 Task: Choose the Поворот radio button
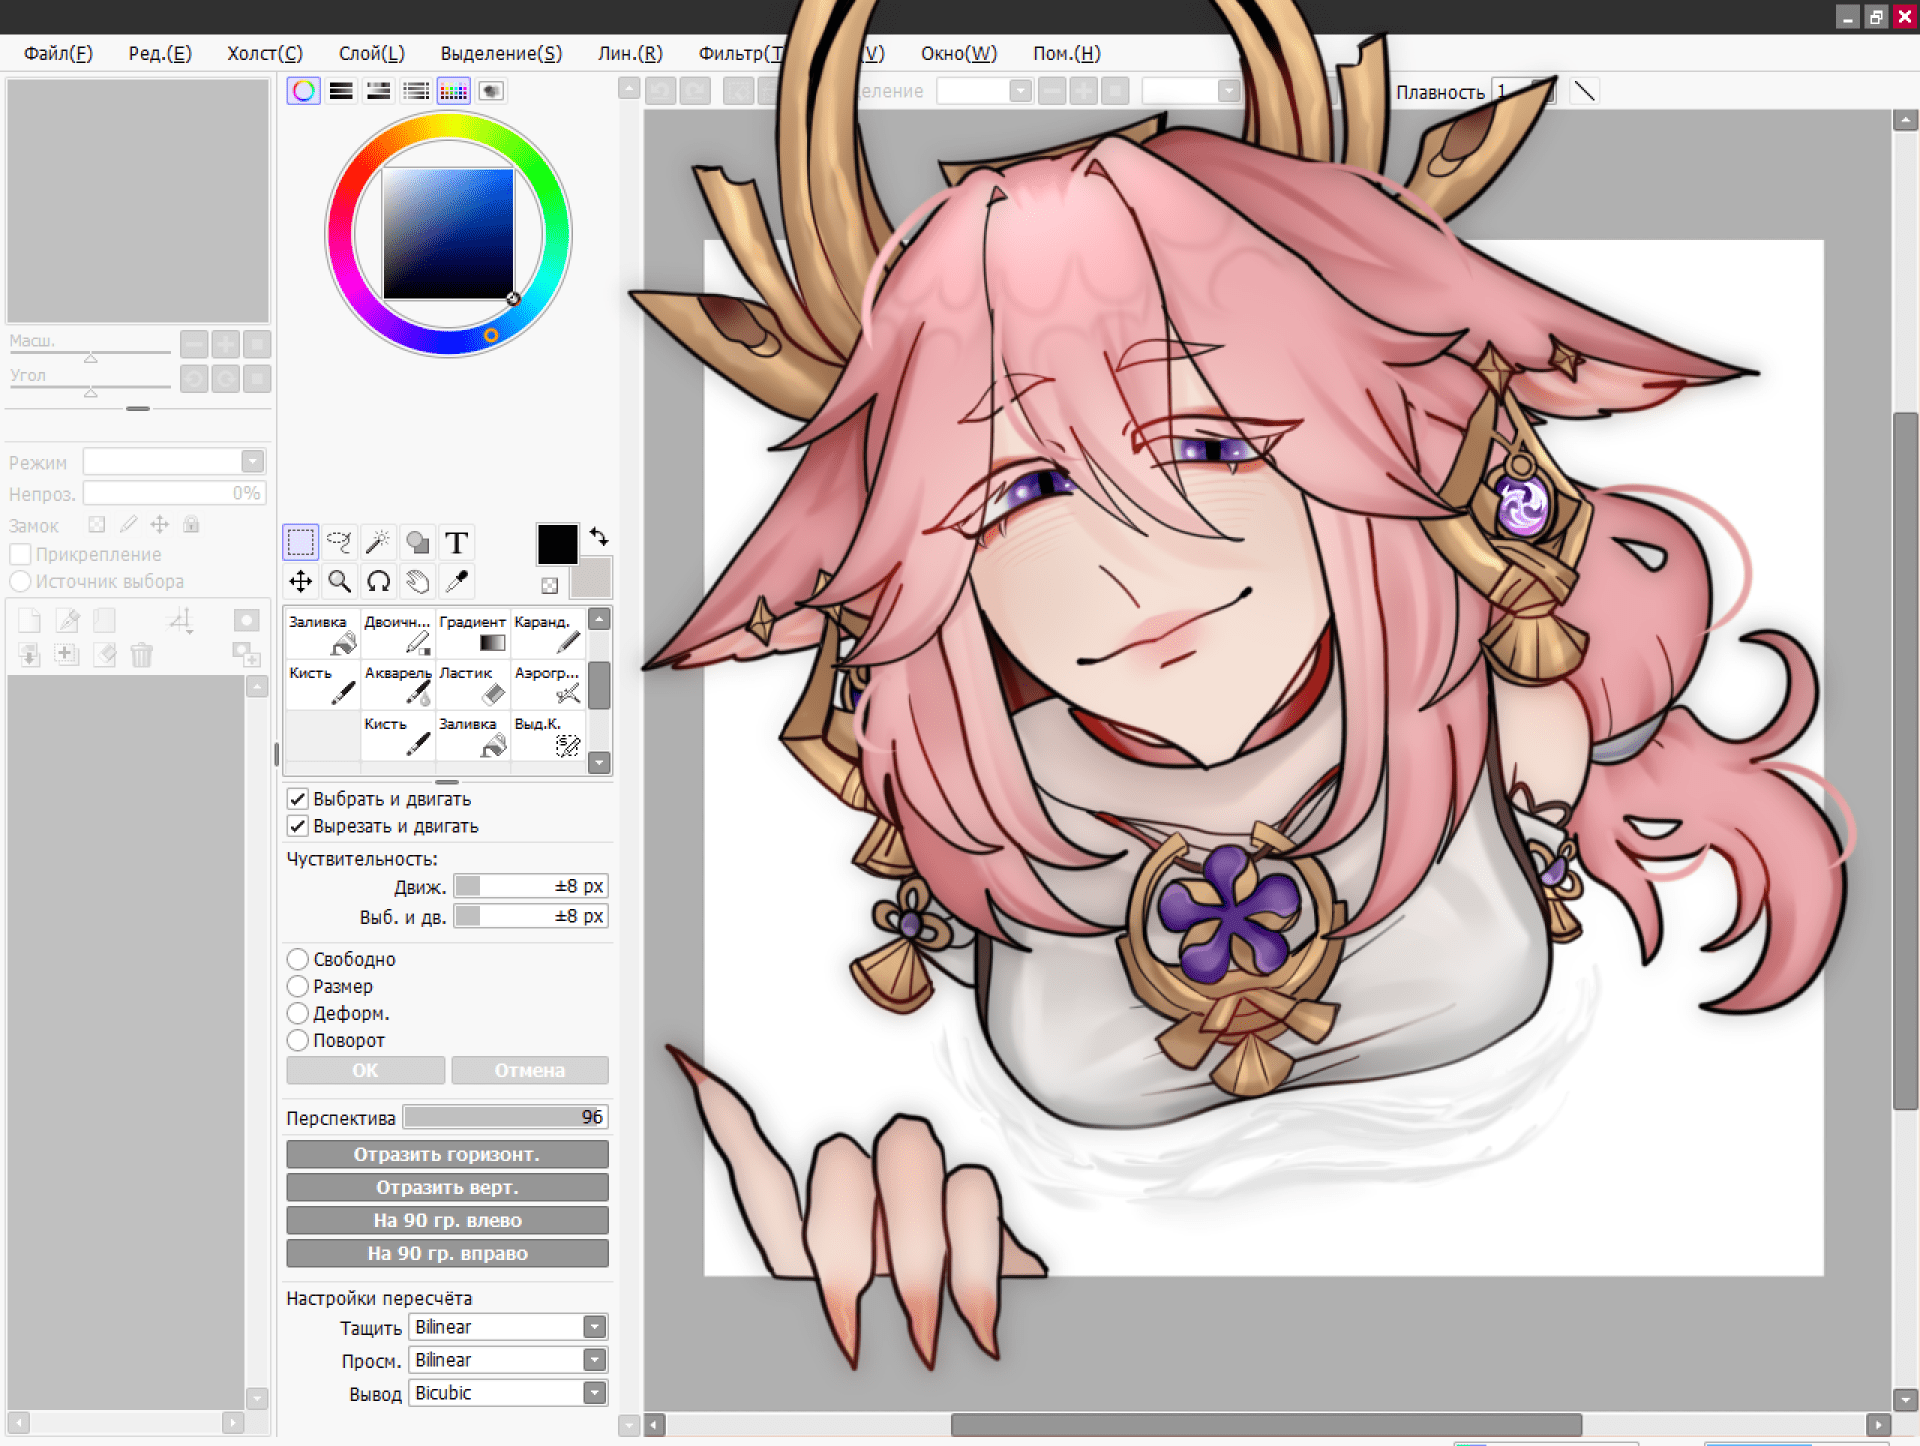(298, 1040)
